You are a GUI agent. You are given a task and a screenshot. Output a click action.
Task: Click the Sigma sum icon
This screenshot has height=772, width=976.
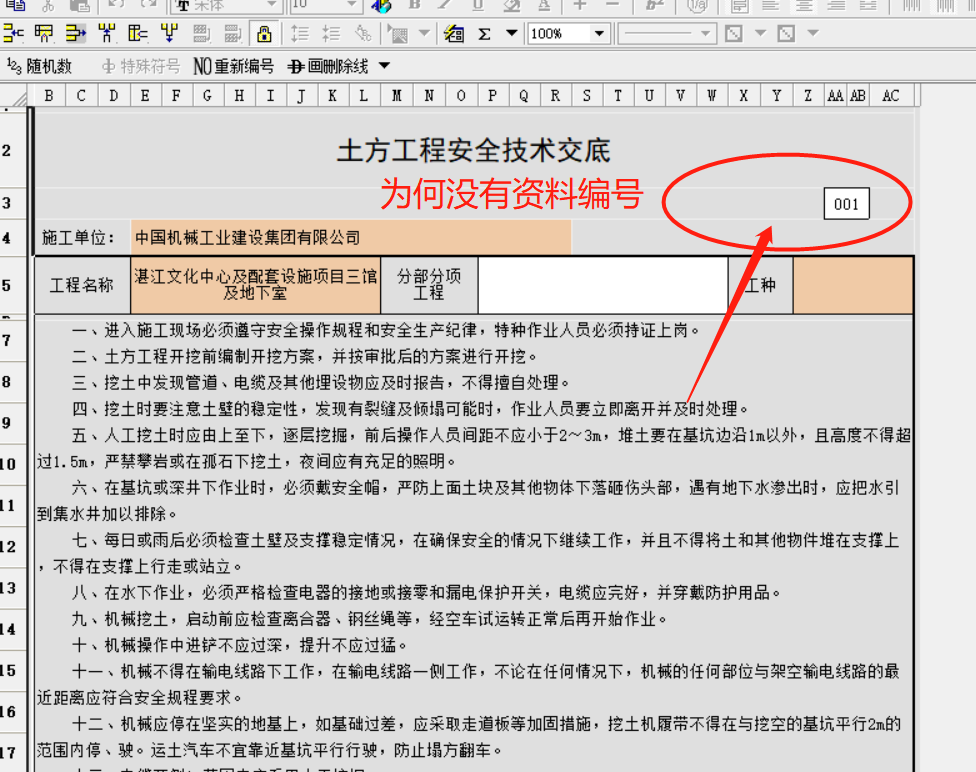tap(485, 34)
